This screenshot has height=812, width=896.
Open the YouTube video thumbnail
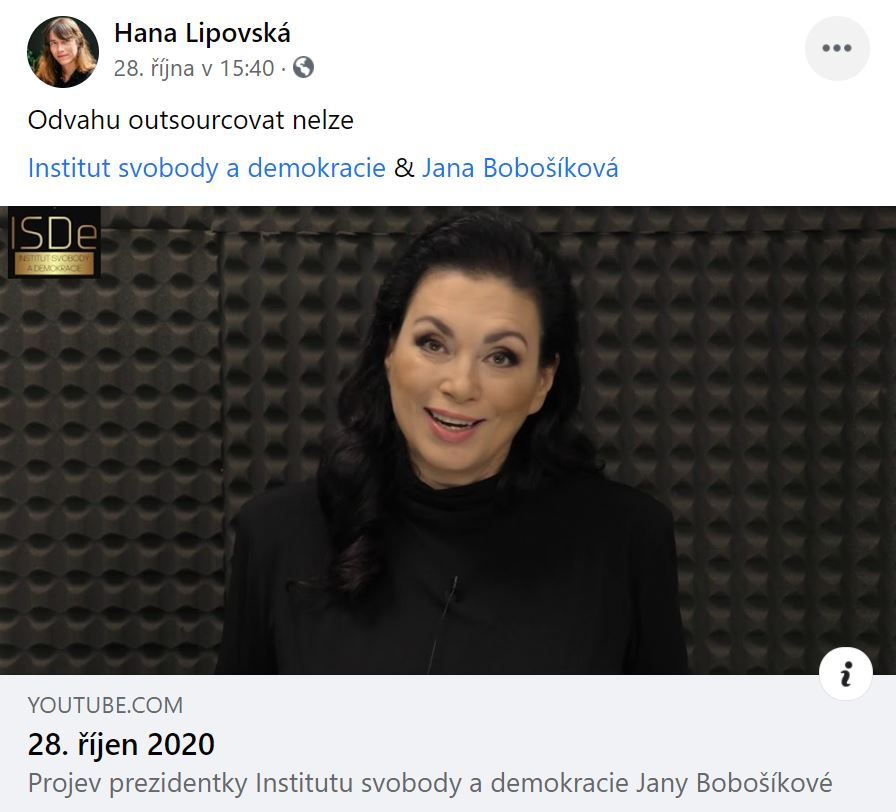pyautogui.click(x=448, y=441)
